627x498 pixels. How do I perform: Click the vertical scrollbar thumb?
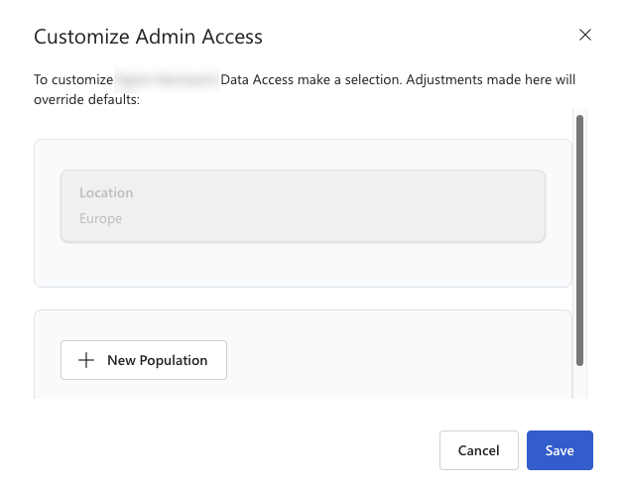tap(579, 240)
